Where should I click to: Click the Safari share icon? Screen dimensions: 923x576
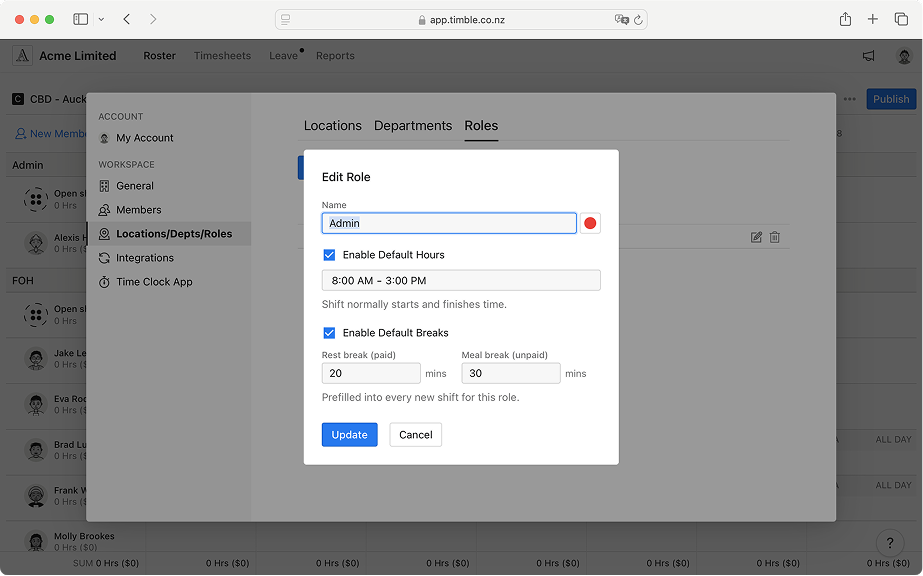[845, 19]
